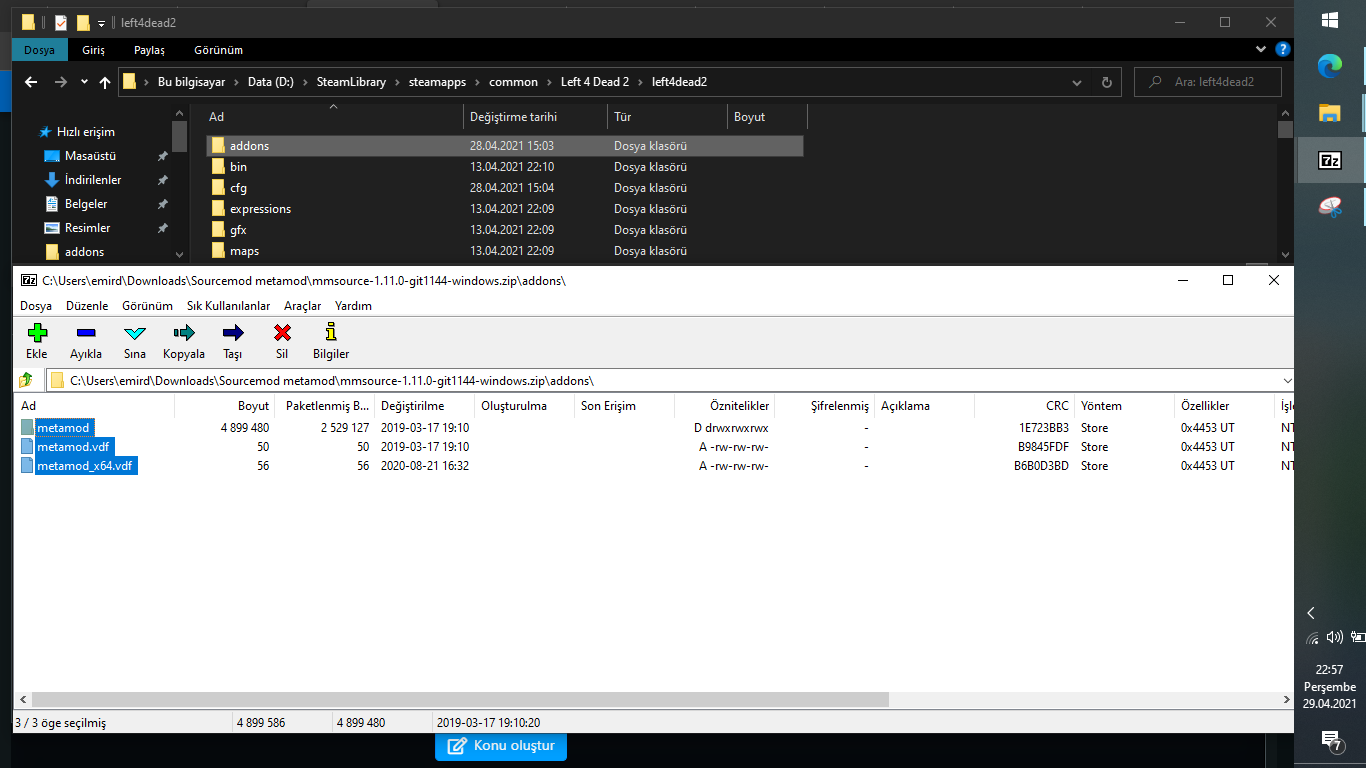Click the Back arrow in File Explorer

point(31,82)
